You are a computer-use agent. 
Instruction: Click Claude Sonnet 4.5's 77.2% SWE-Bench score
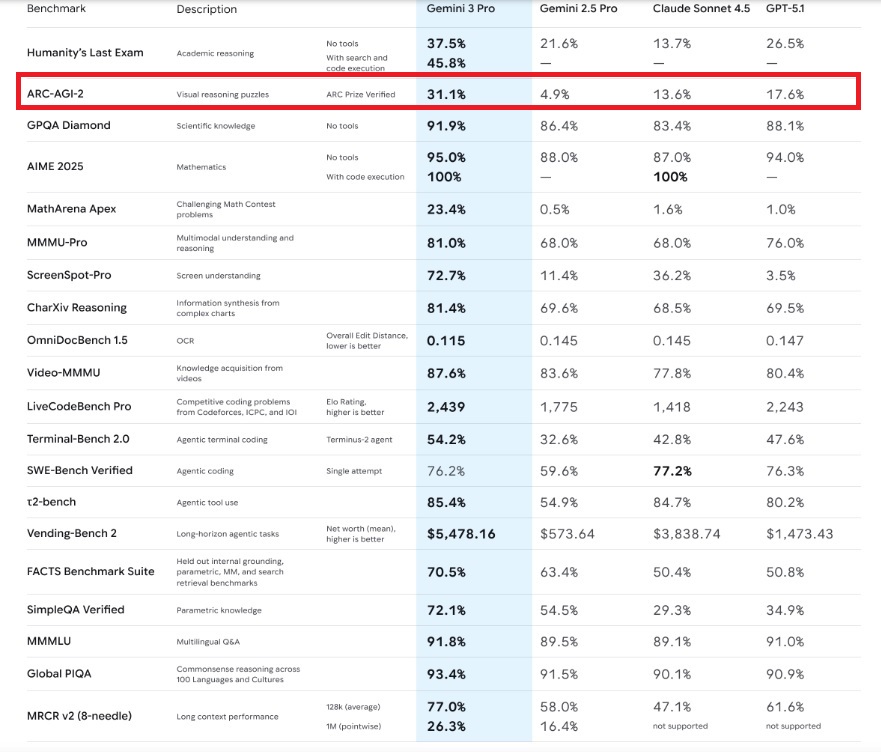[672, 470]
